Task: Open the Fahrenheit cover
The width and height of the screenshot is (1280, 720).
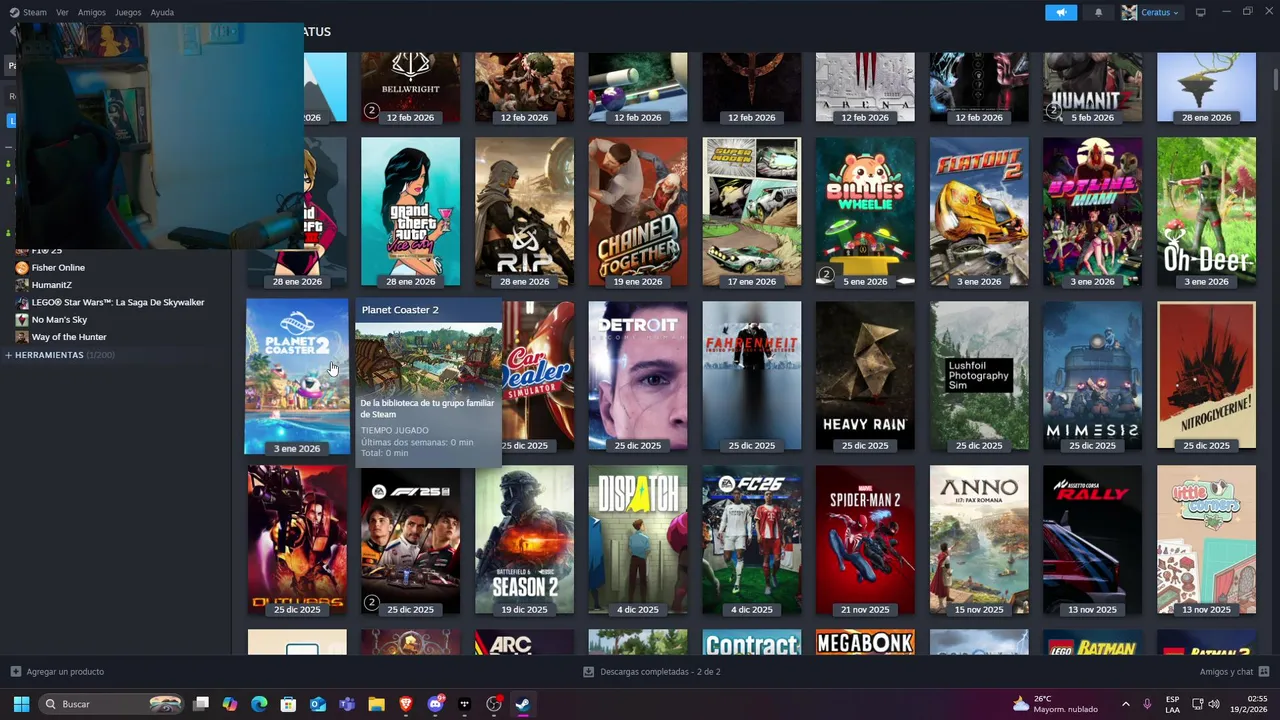Action: 752,375
